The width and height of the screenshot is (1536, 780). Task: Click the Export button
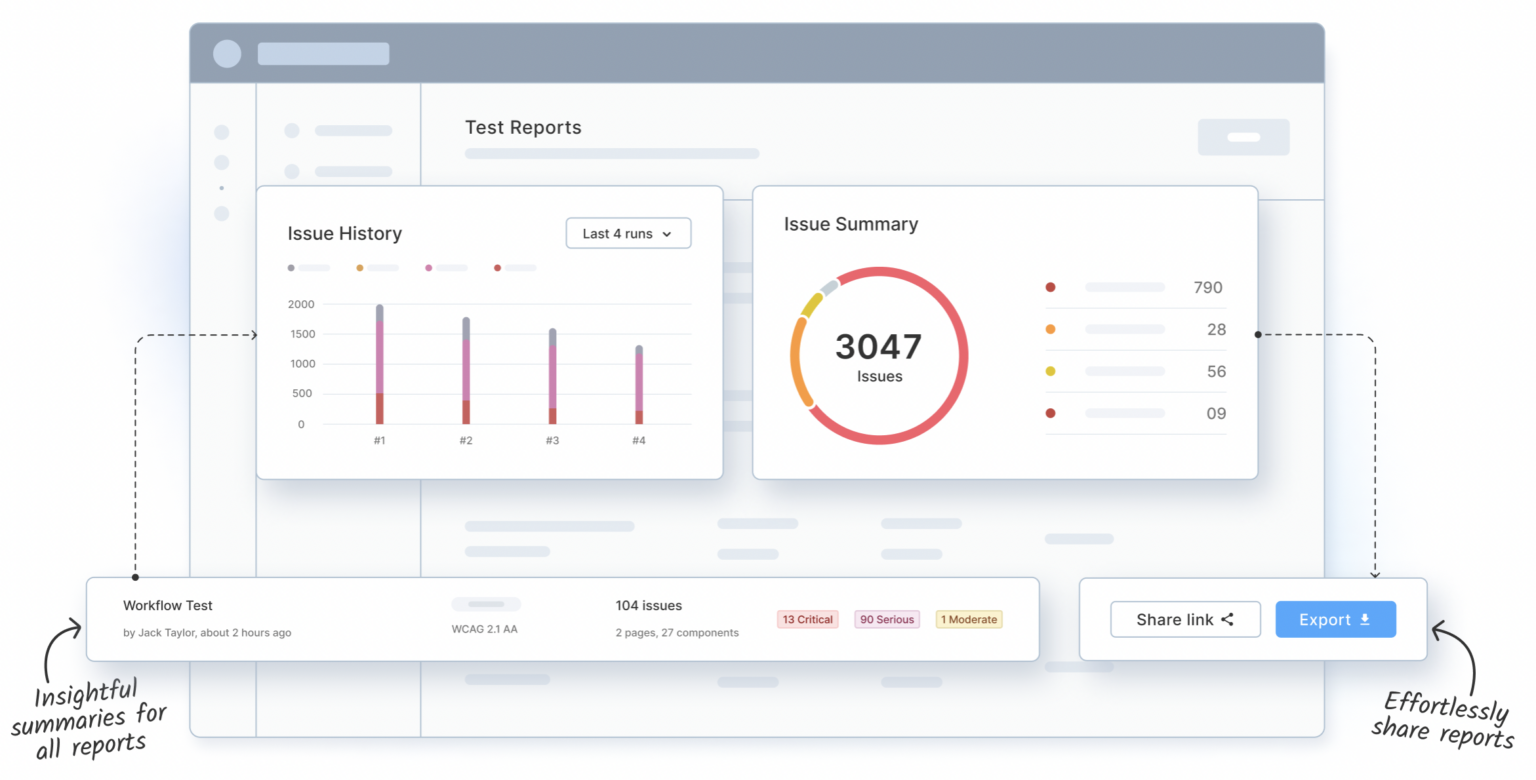pos(1336,618)
